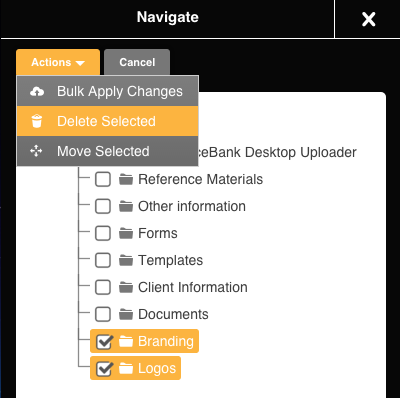This screenshot has width=400, height=398.
Task: Click the Reference Materials folder icon
Action: pyautogui.click(x=126, y=179)
